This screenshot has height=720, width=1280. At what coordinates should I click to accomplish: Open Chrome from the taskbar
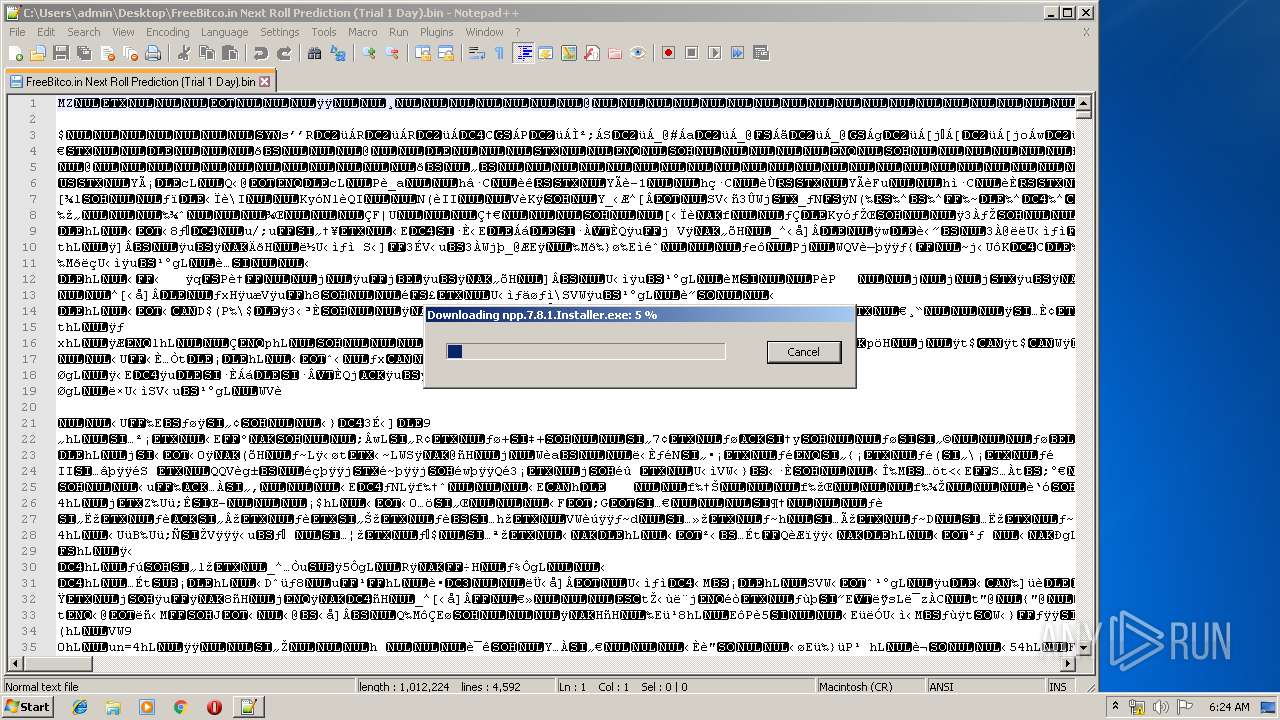[180, 707]
